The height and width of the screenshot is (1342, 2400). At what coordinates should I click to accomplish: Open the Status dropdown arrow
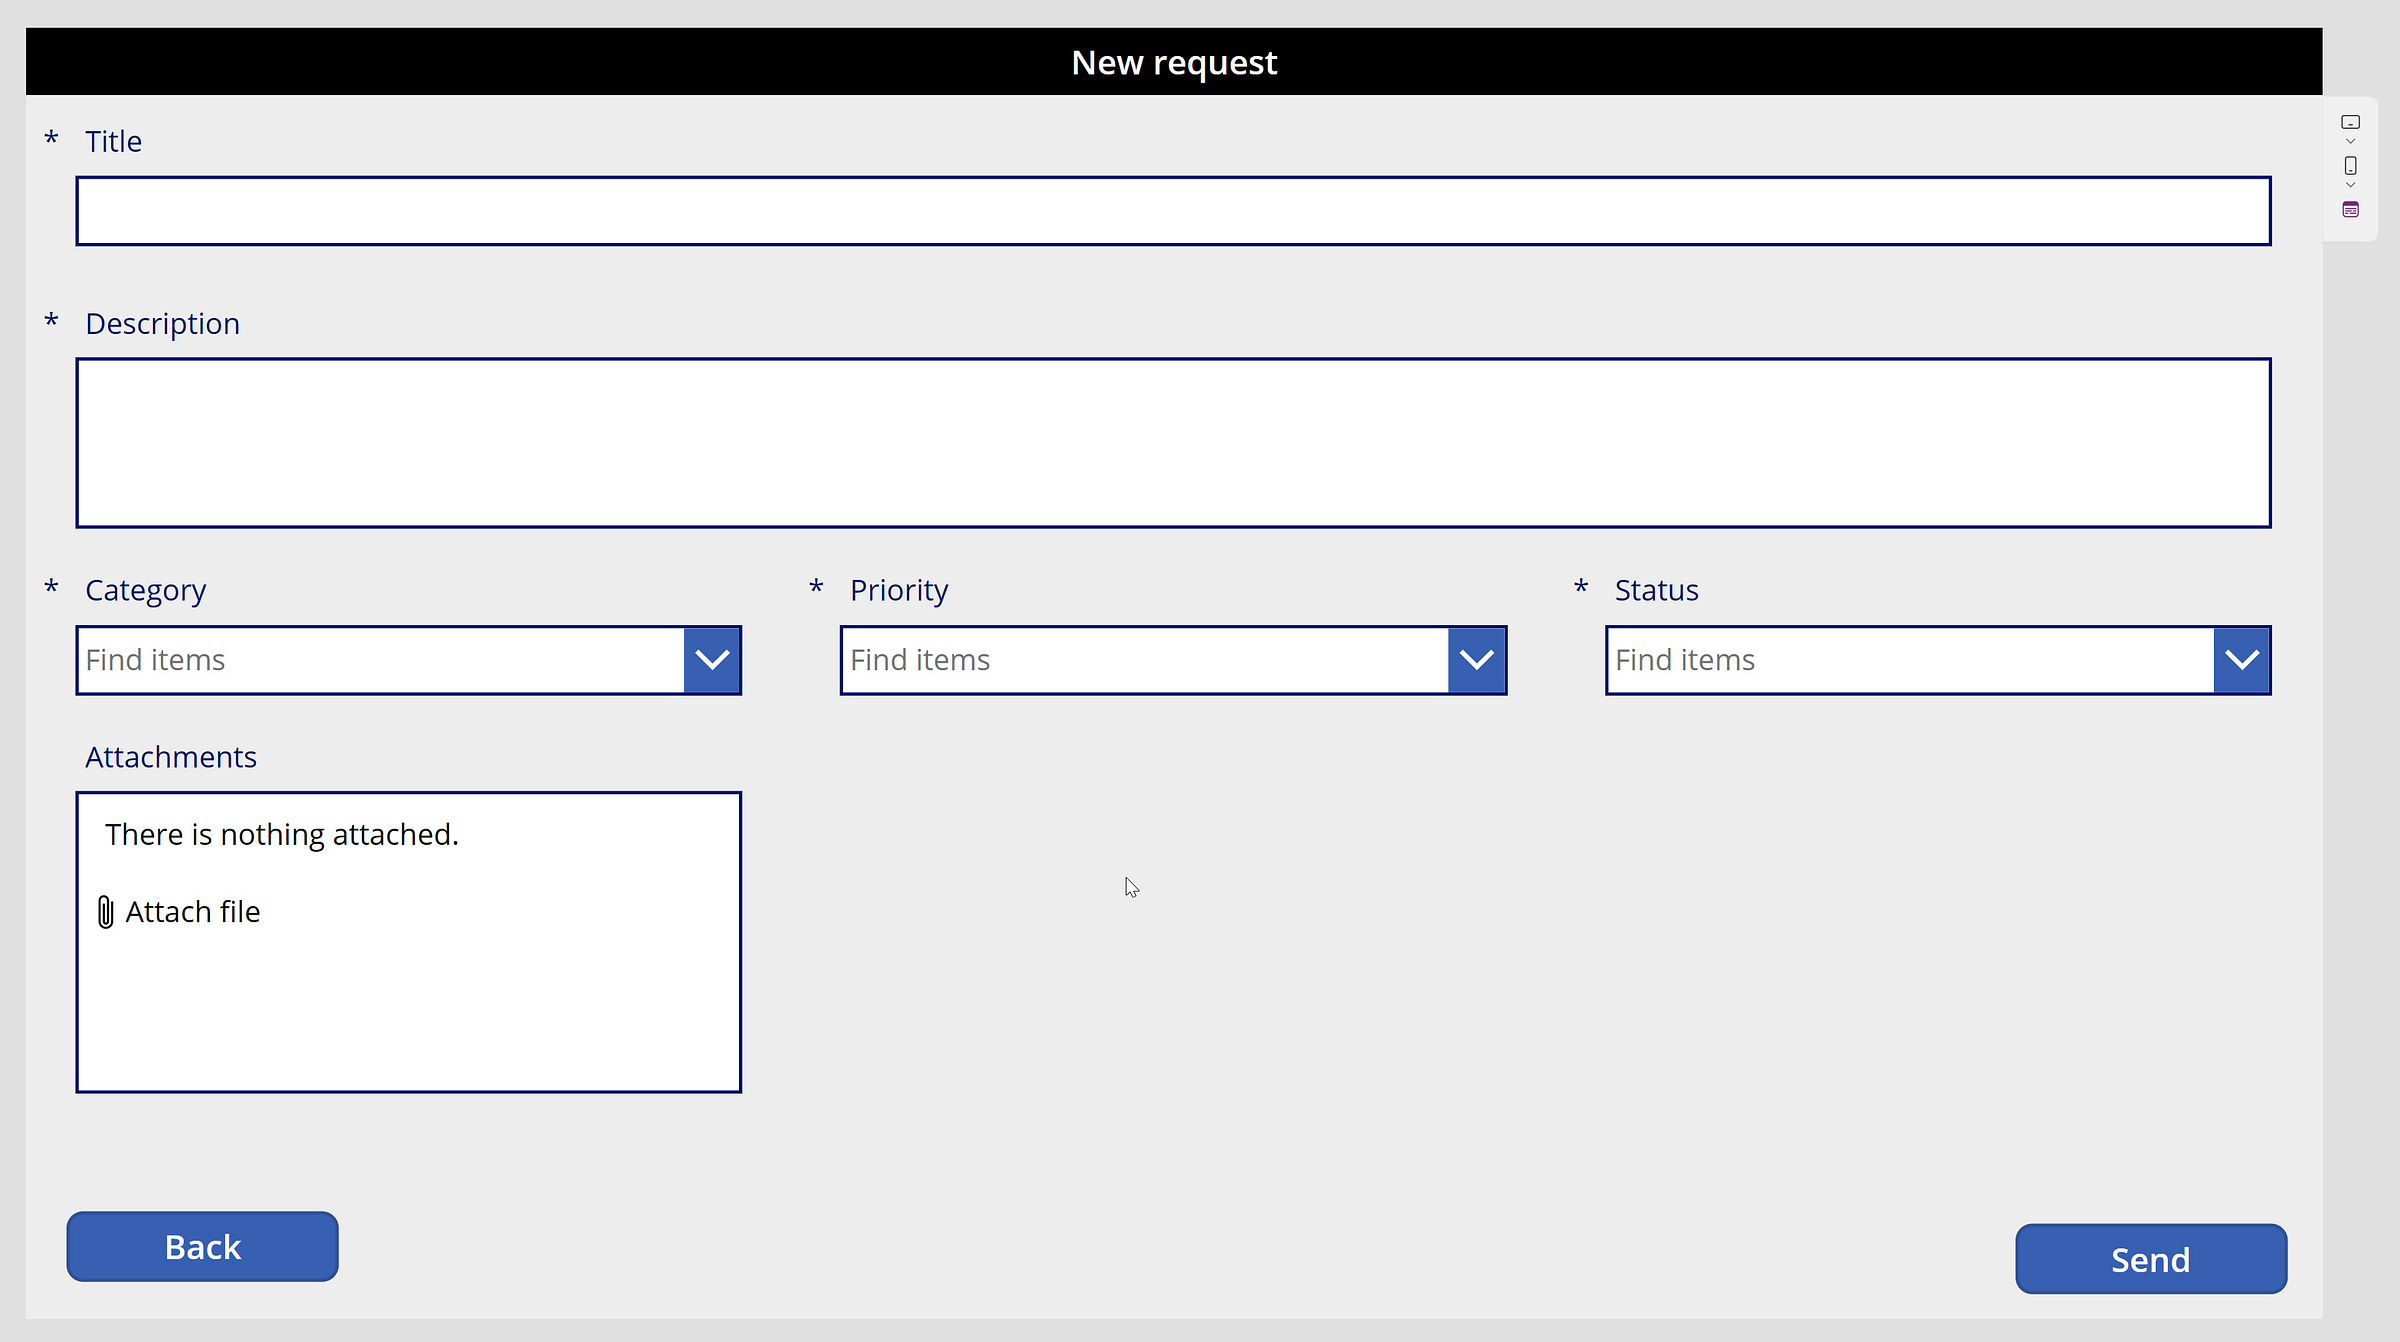click(2241, 660)
